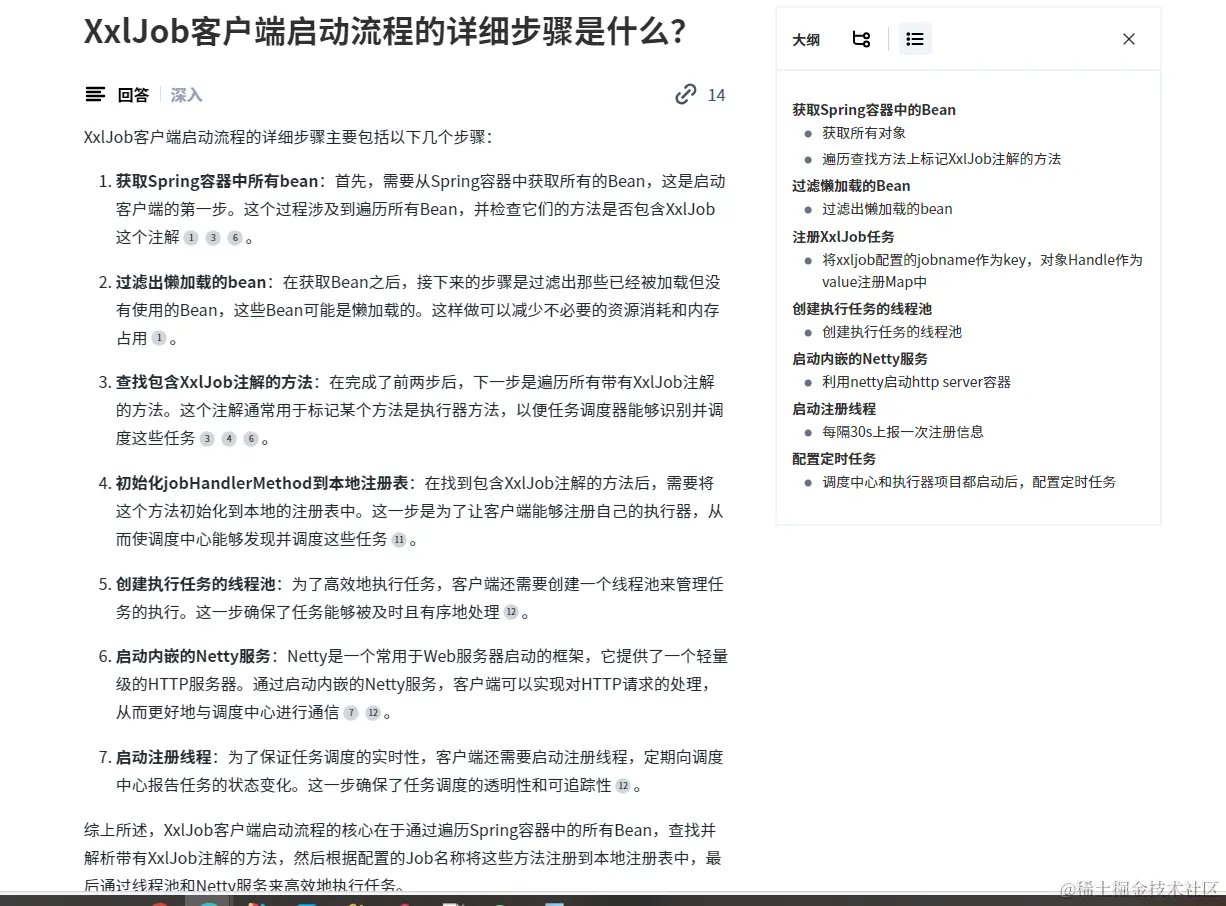The height and width of the screenshot is (906, 1226).
Task: Select the list view icon in outline panel
Action: point(915,39)
